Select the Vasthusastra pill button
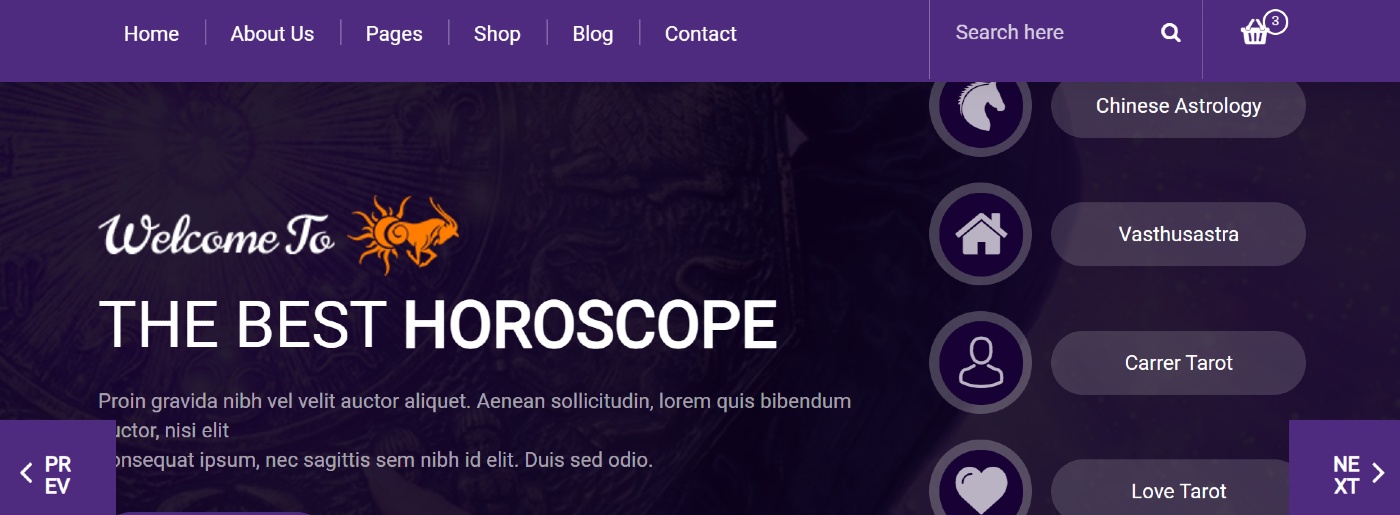The width and height of the screenshot is (1400, 515). 1178,234
